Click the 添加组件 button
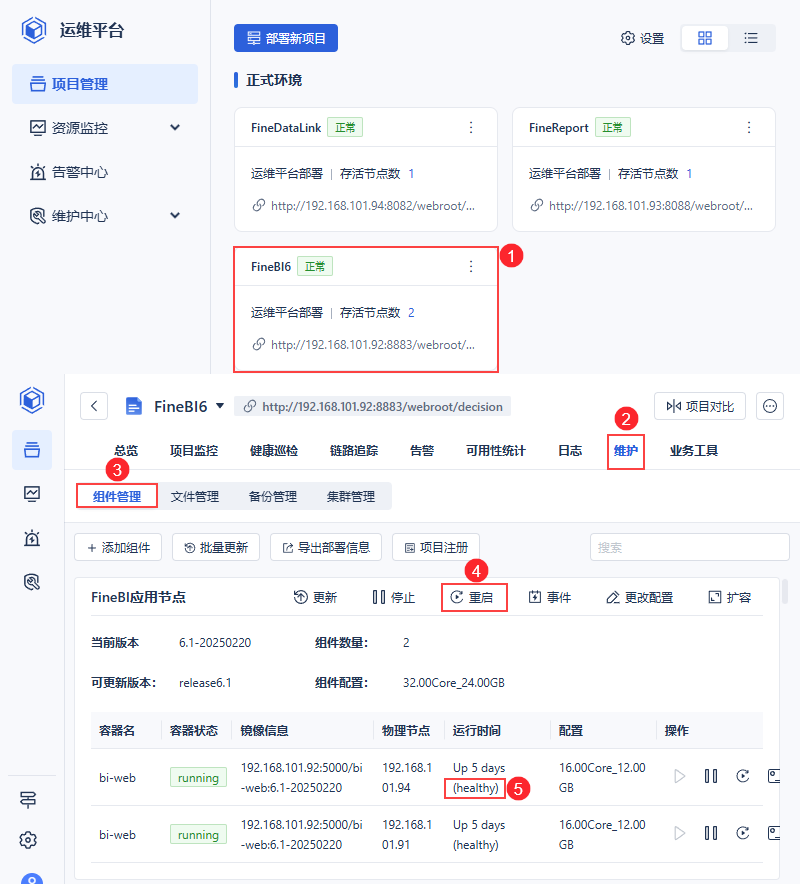800x884 pixels. click(x=118, y=547)
